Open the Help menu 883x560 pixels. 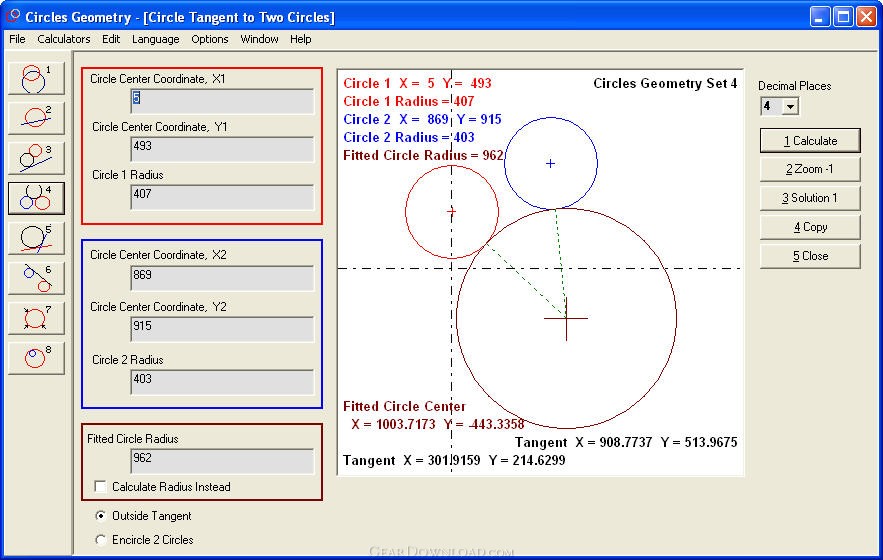[301, 39]
